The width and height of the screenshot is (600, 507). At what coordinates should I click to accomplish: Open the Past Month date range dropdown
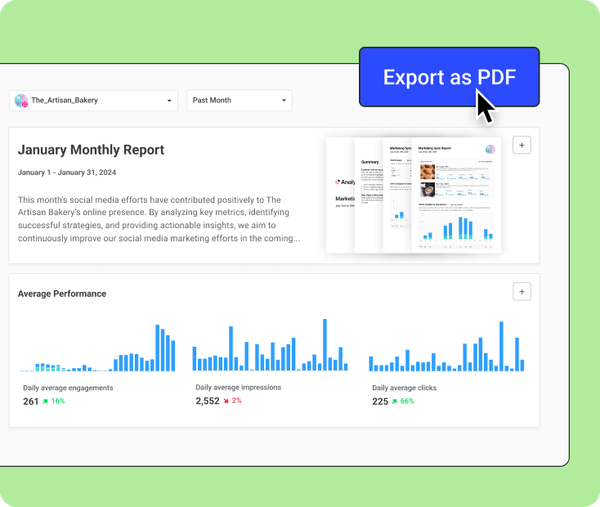pos(240,101)
